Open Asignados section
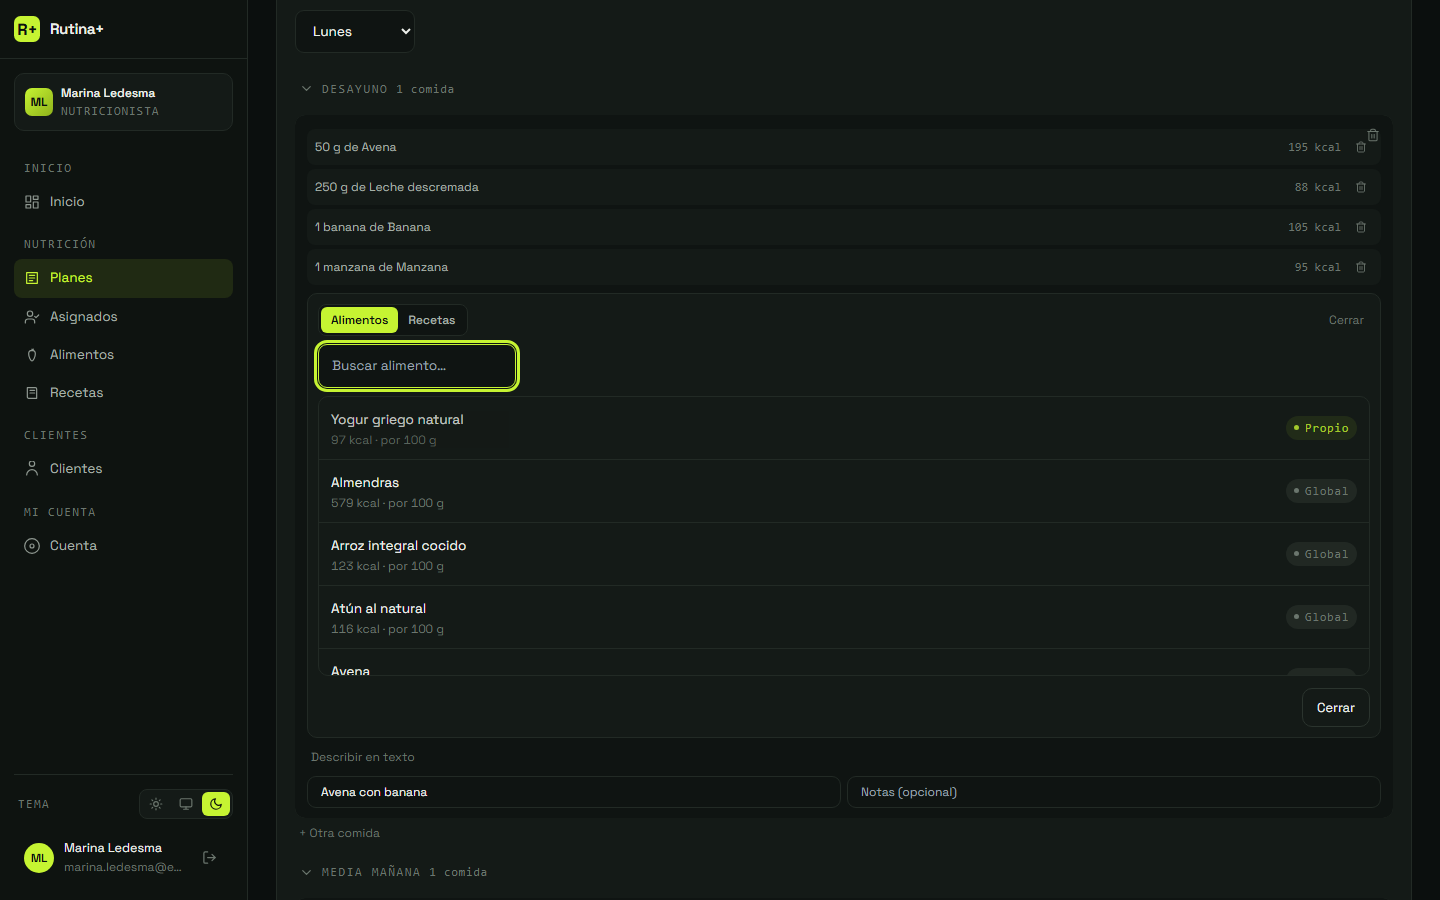The image size is (1440, 900). 123,317
